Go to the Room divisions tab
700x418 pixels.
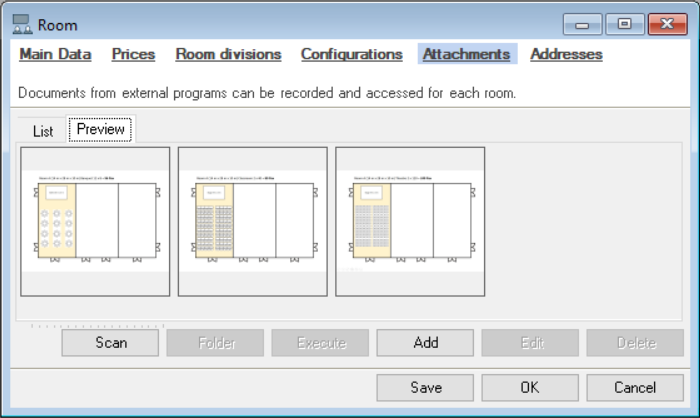pyautogui.click(x=228, y=54)
